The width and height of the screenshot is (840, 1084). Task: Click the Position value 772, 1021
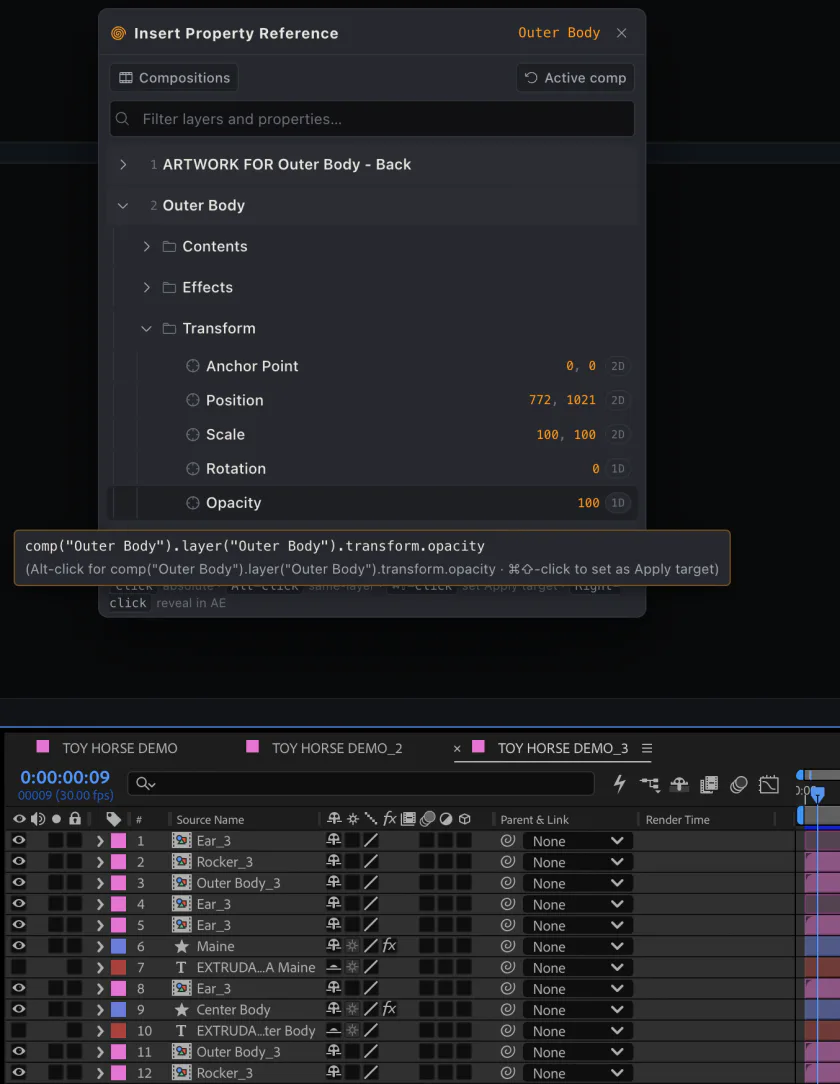[x=562, y=400]
